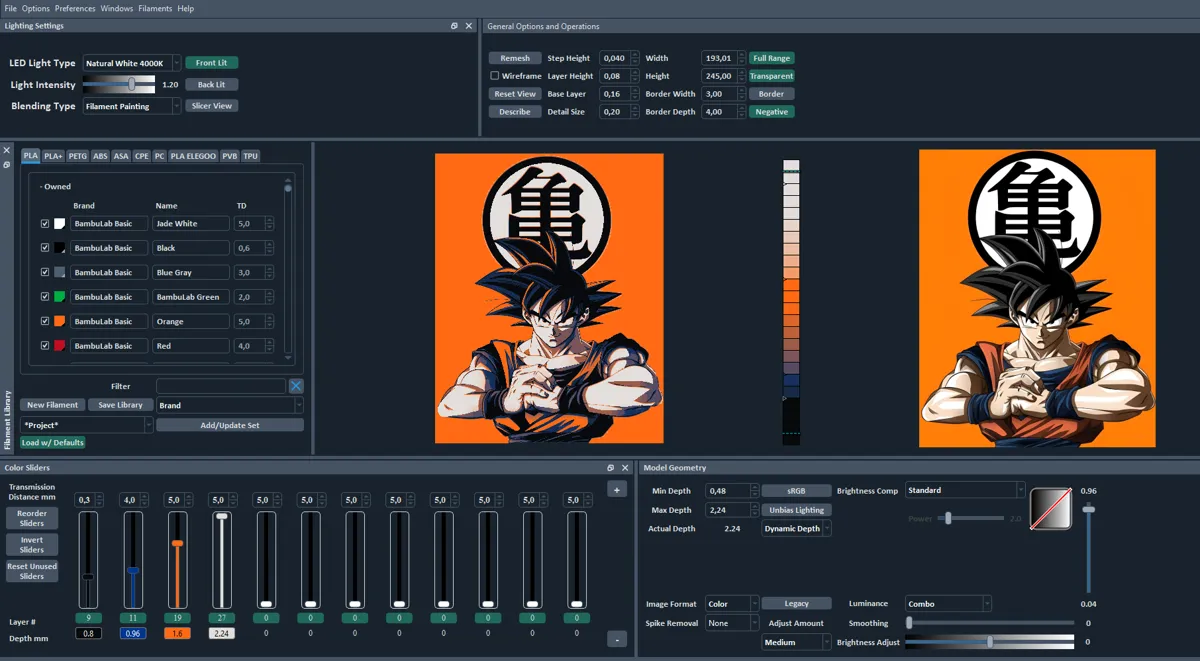
Task: Click the source image preview of Goku
Action: coord(549,298)
